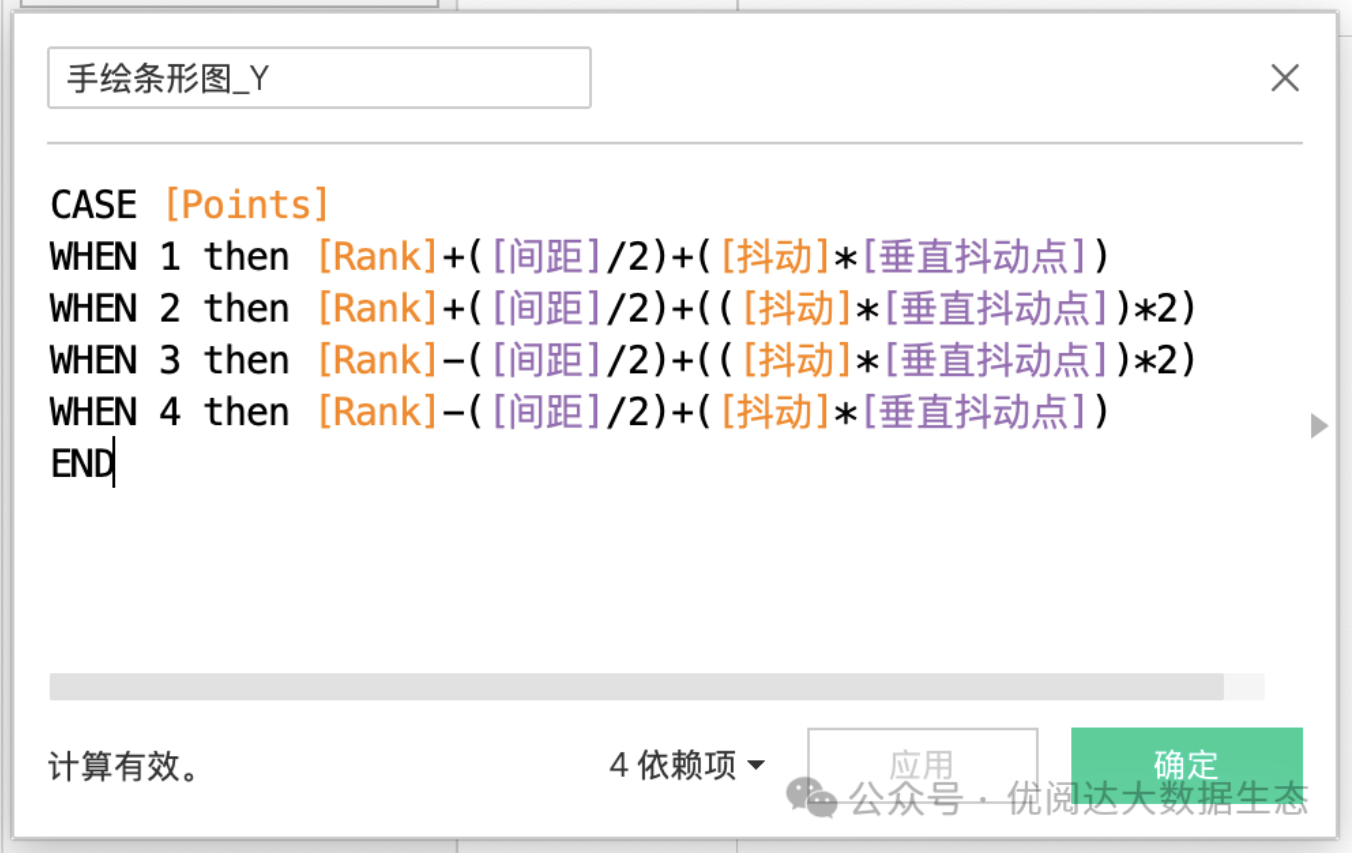Click the CASE keyword in the formula
1354x858 pixels.
[93, 205]
